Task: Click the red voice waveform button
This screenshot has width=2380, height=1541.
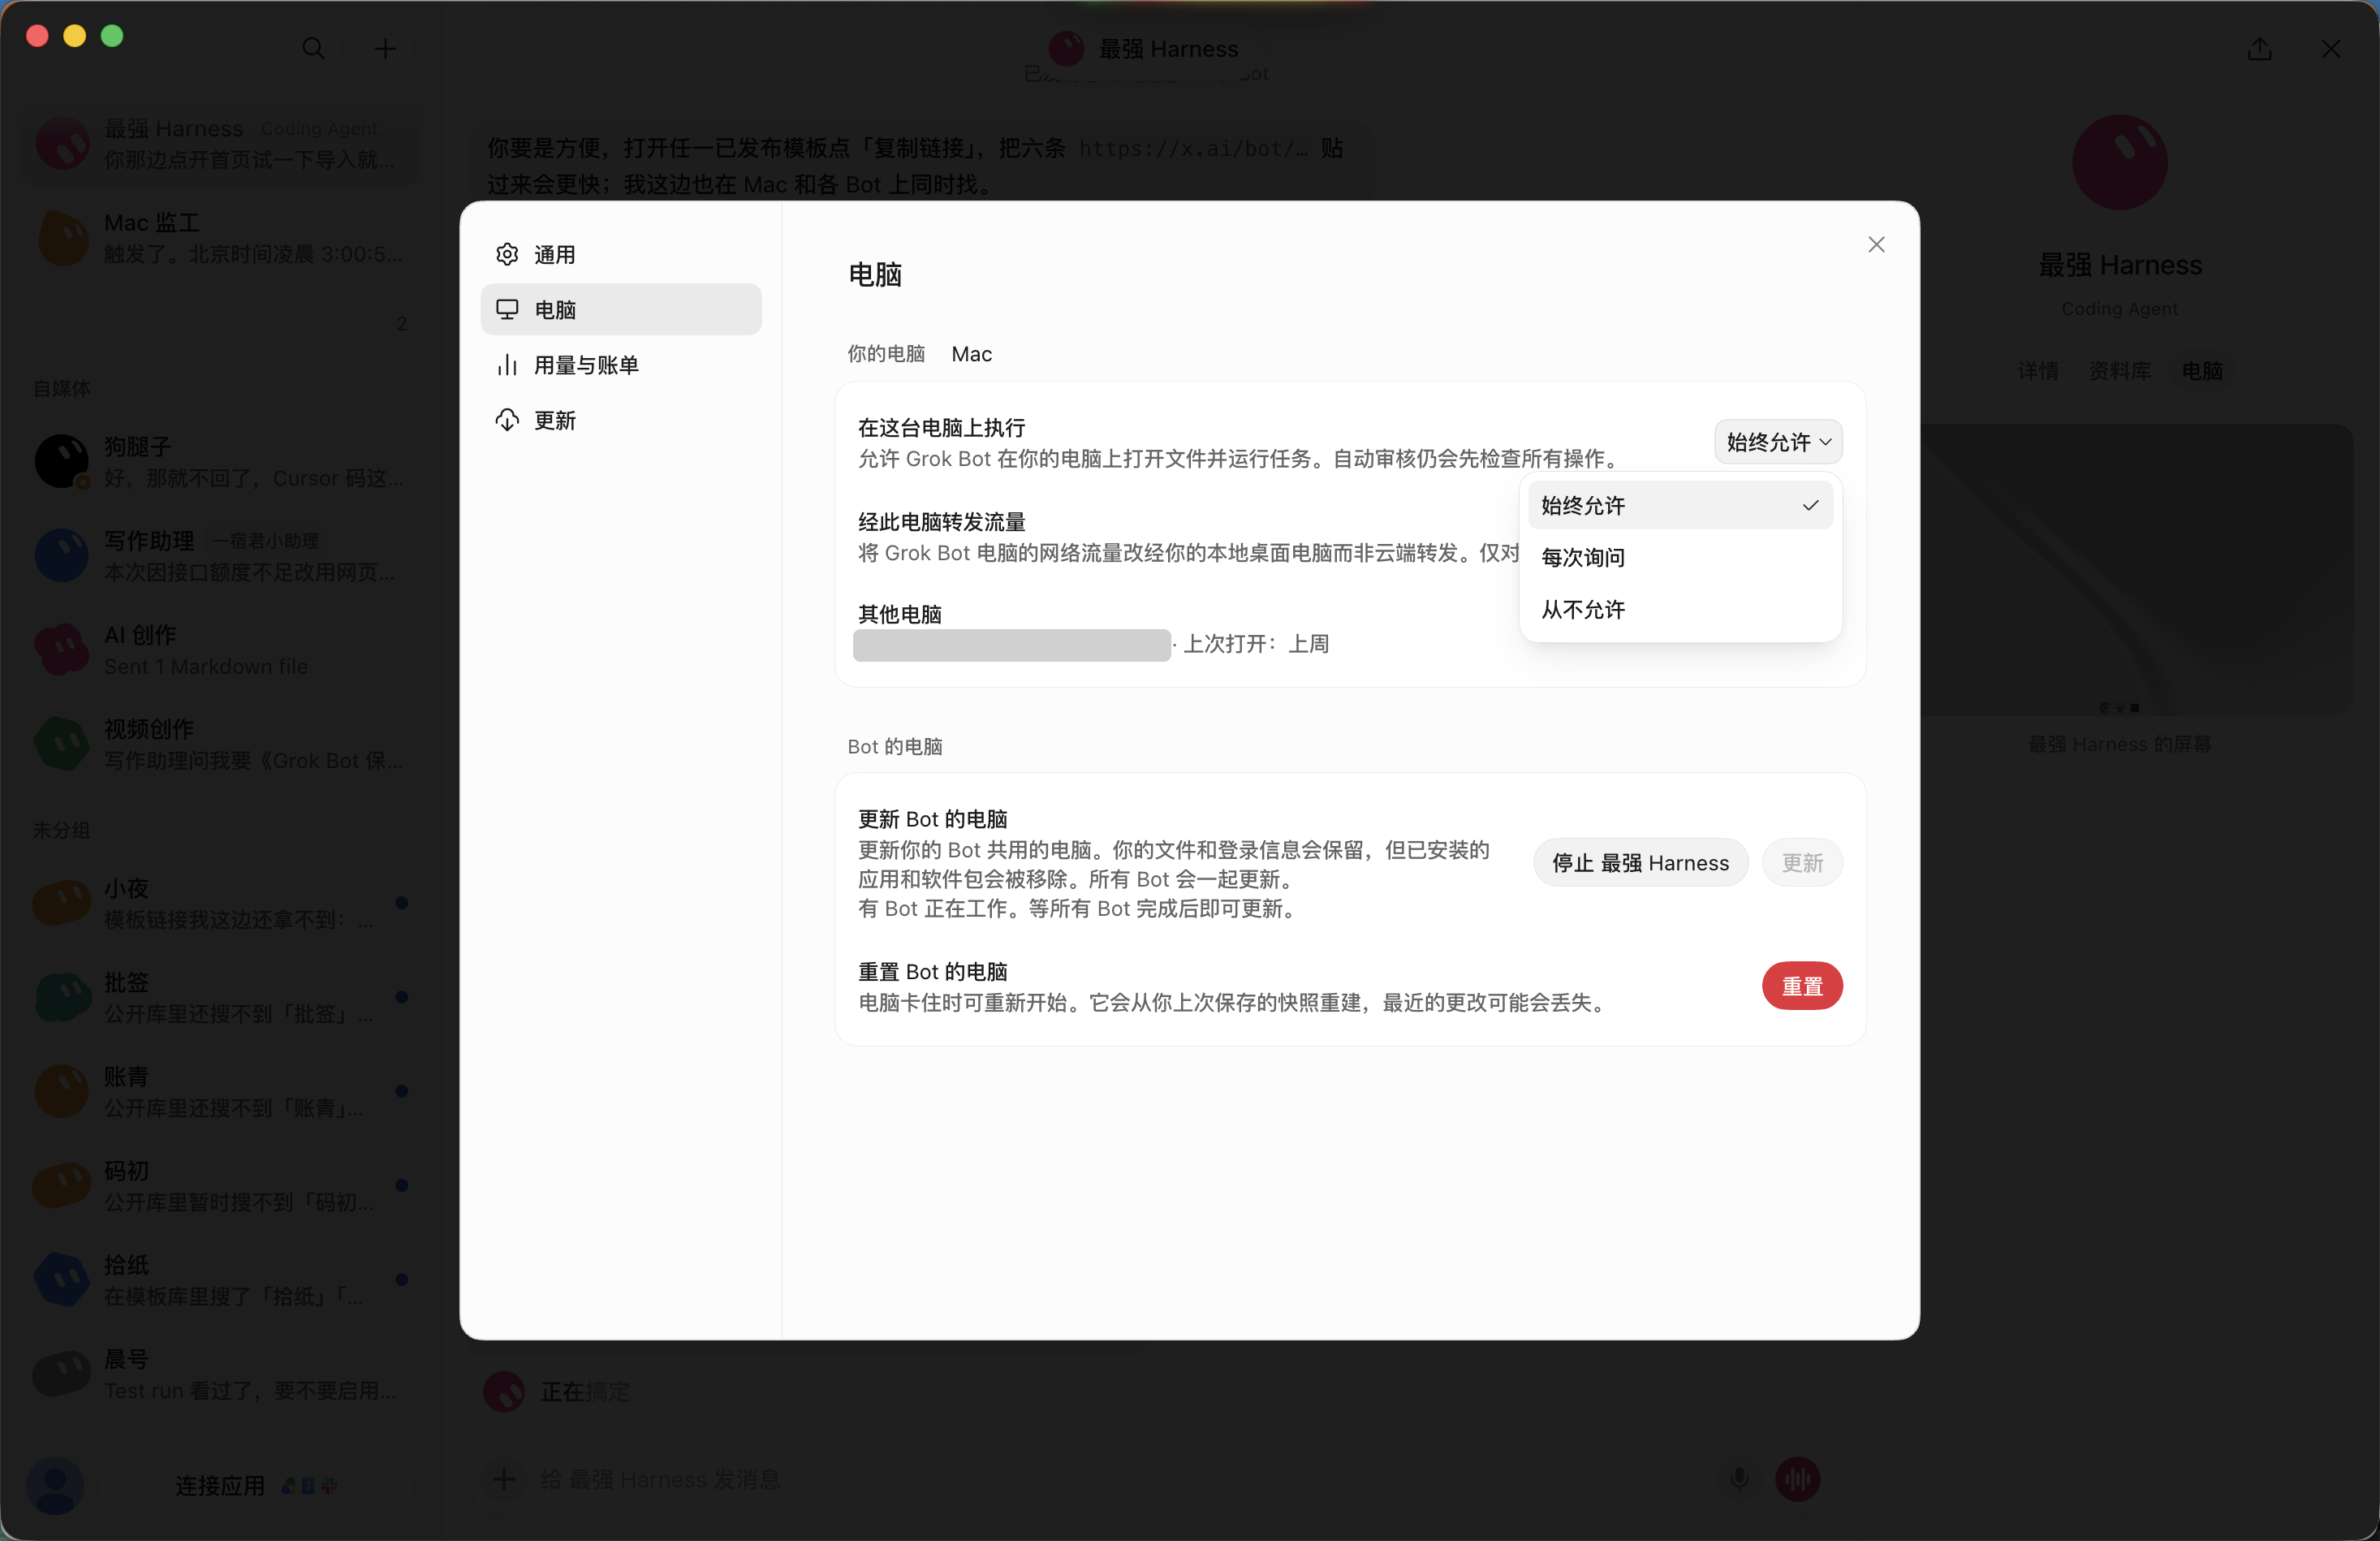Action: [1797, 1479]
